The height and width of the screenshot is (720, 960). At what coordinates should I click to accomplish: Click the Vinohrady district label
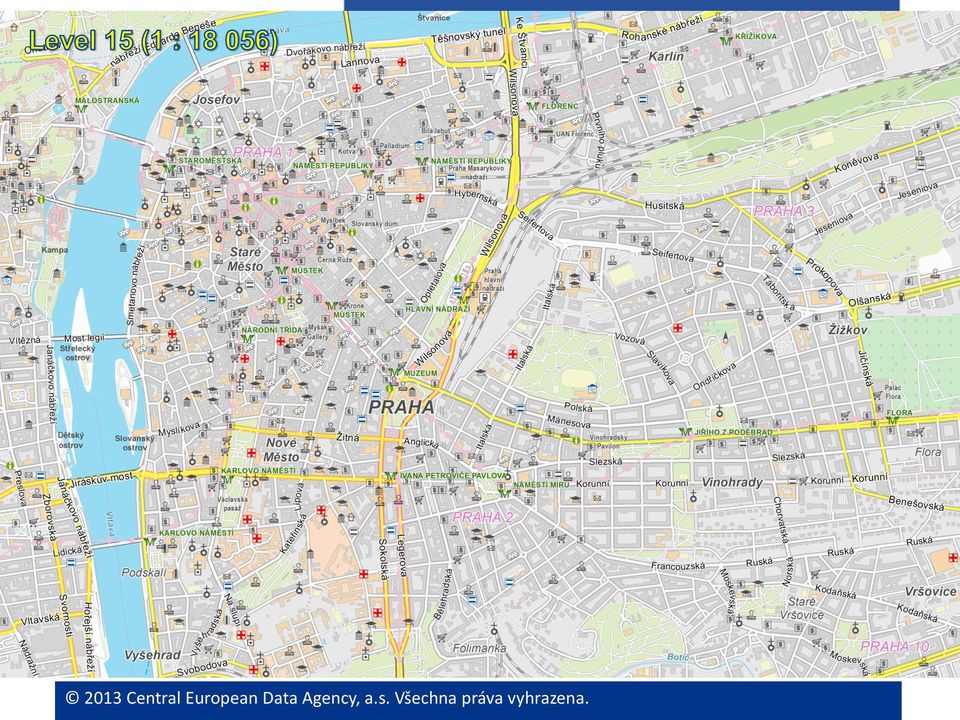732,482
